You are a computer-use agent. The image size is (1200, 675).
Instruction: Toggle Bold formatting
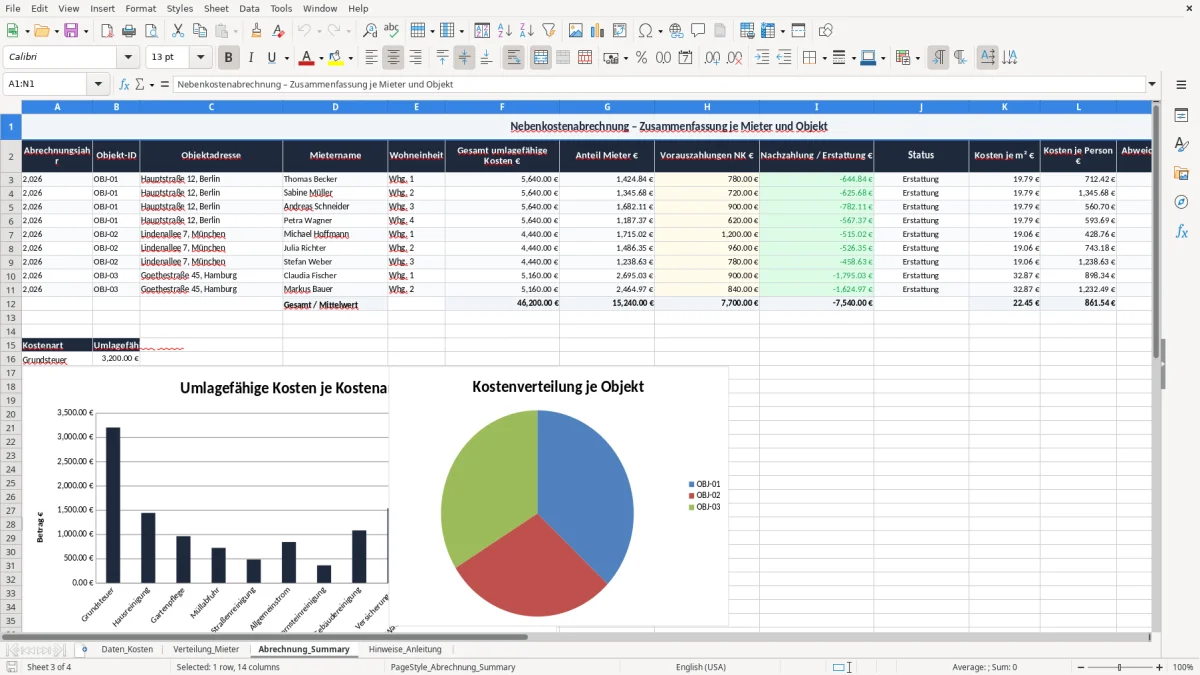click(229, 58)
